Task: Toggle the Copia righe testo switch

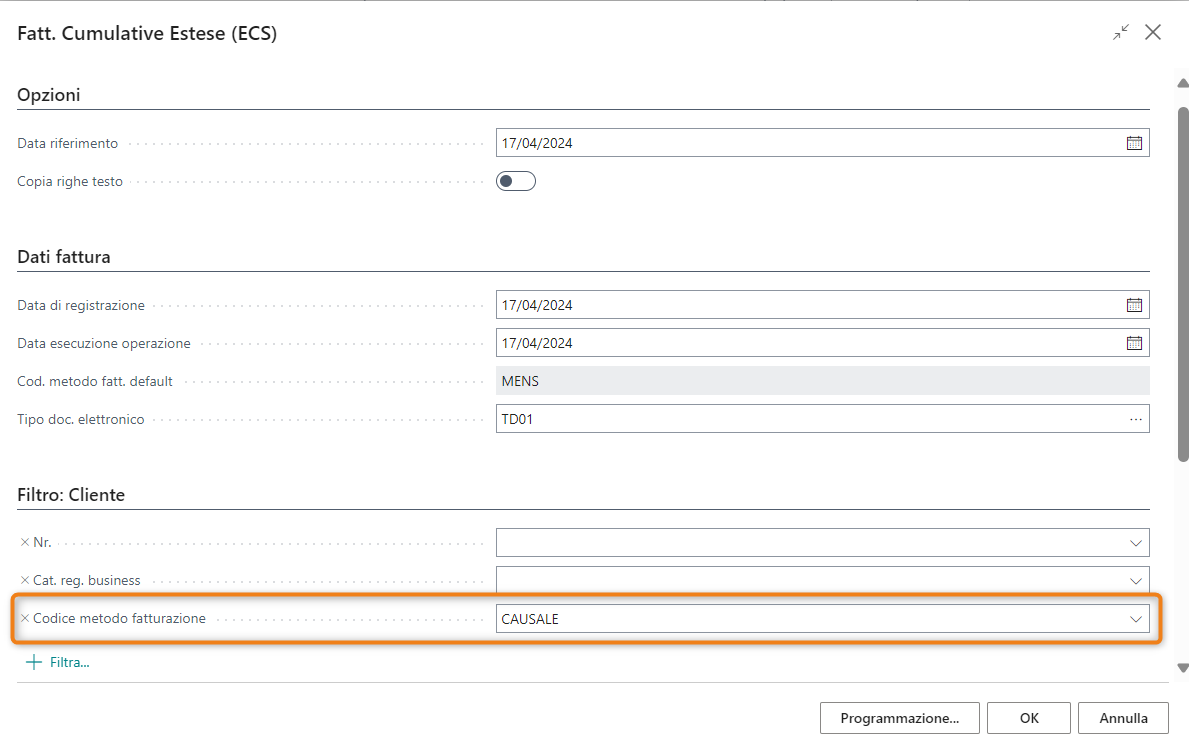Action: coord(516,181)
